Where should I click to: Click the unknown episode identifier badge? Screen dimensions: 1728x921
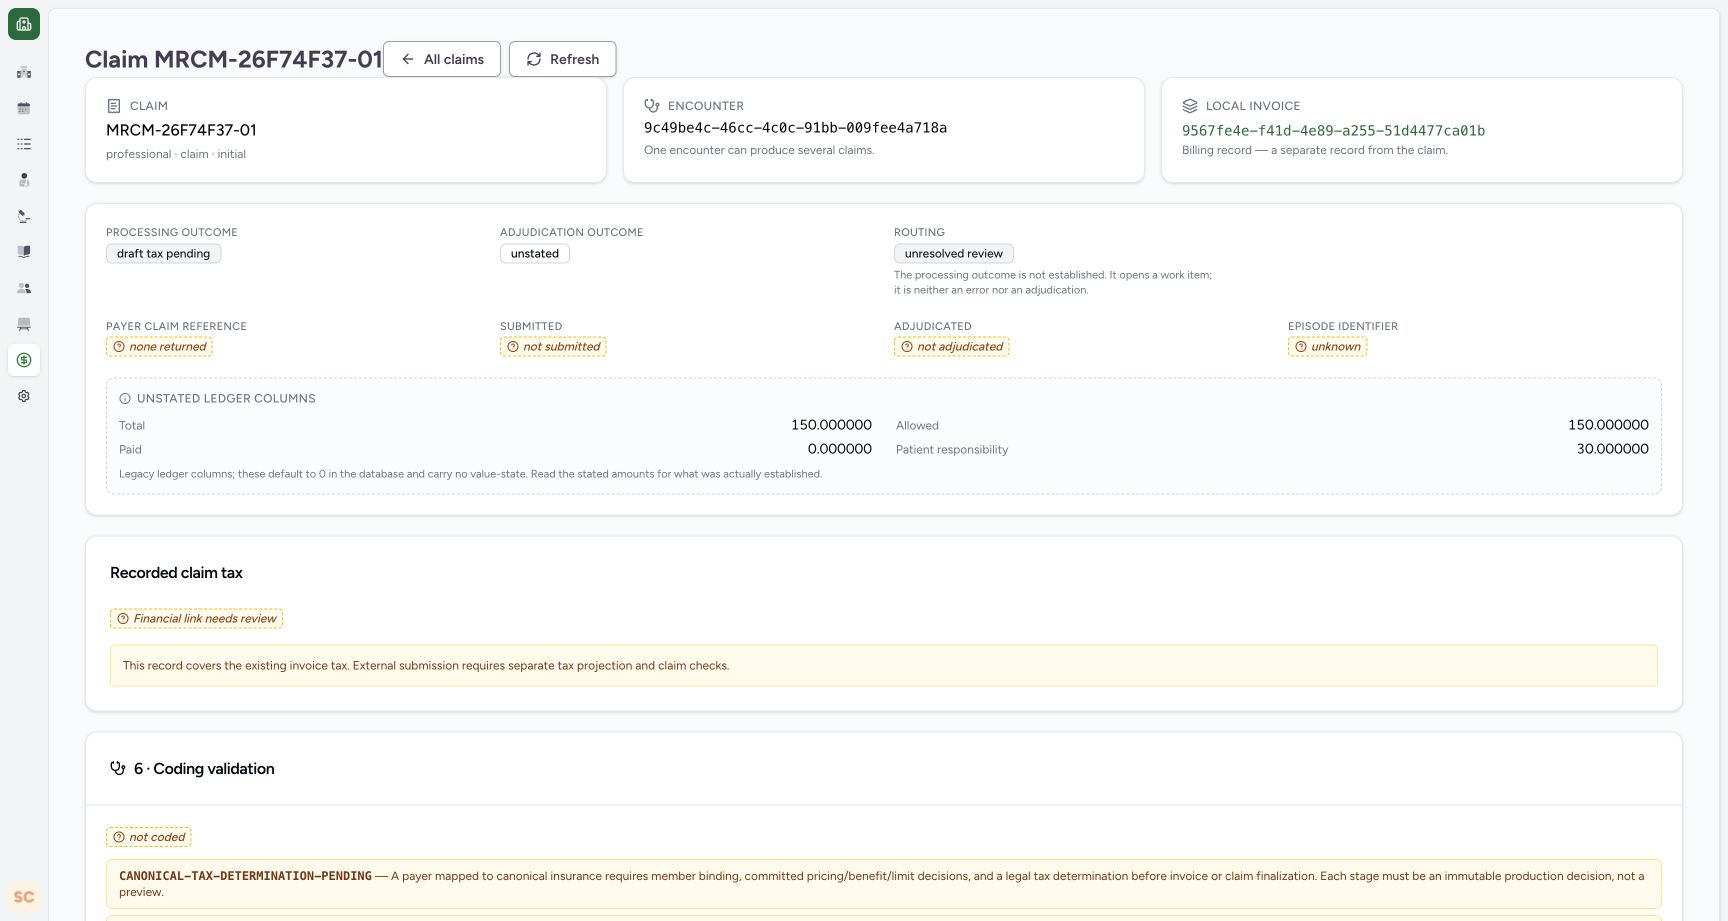click(1328, 347)
